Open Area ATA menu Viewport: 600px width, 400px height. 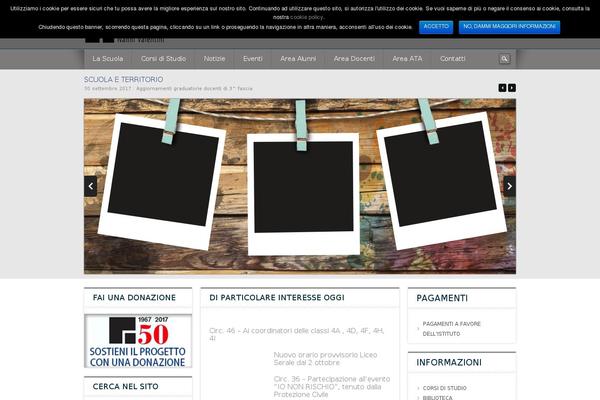pos(407,59)
